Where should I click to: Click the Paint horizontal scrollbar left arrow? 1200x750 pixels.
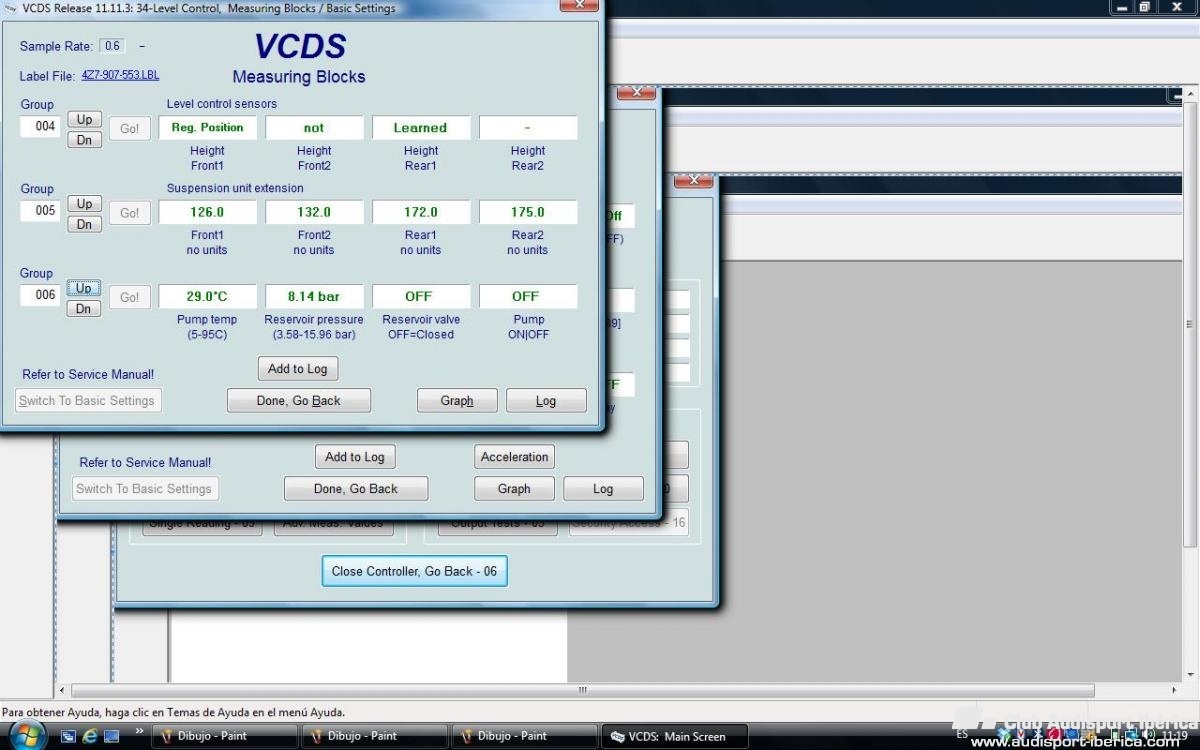[x=64, y=690]
